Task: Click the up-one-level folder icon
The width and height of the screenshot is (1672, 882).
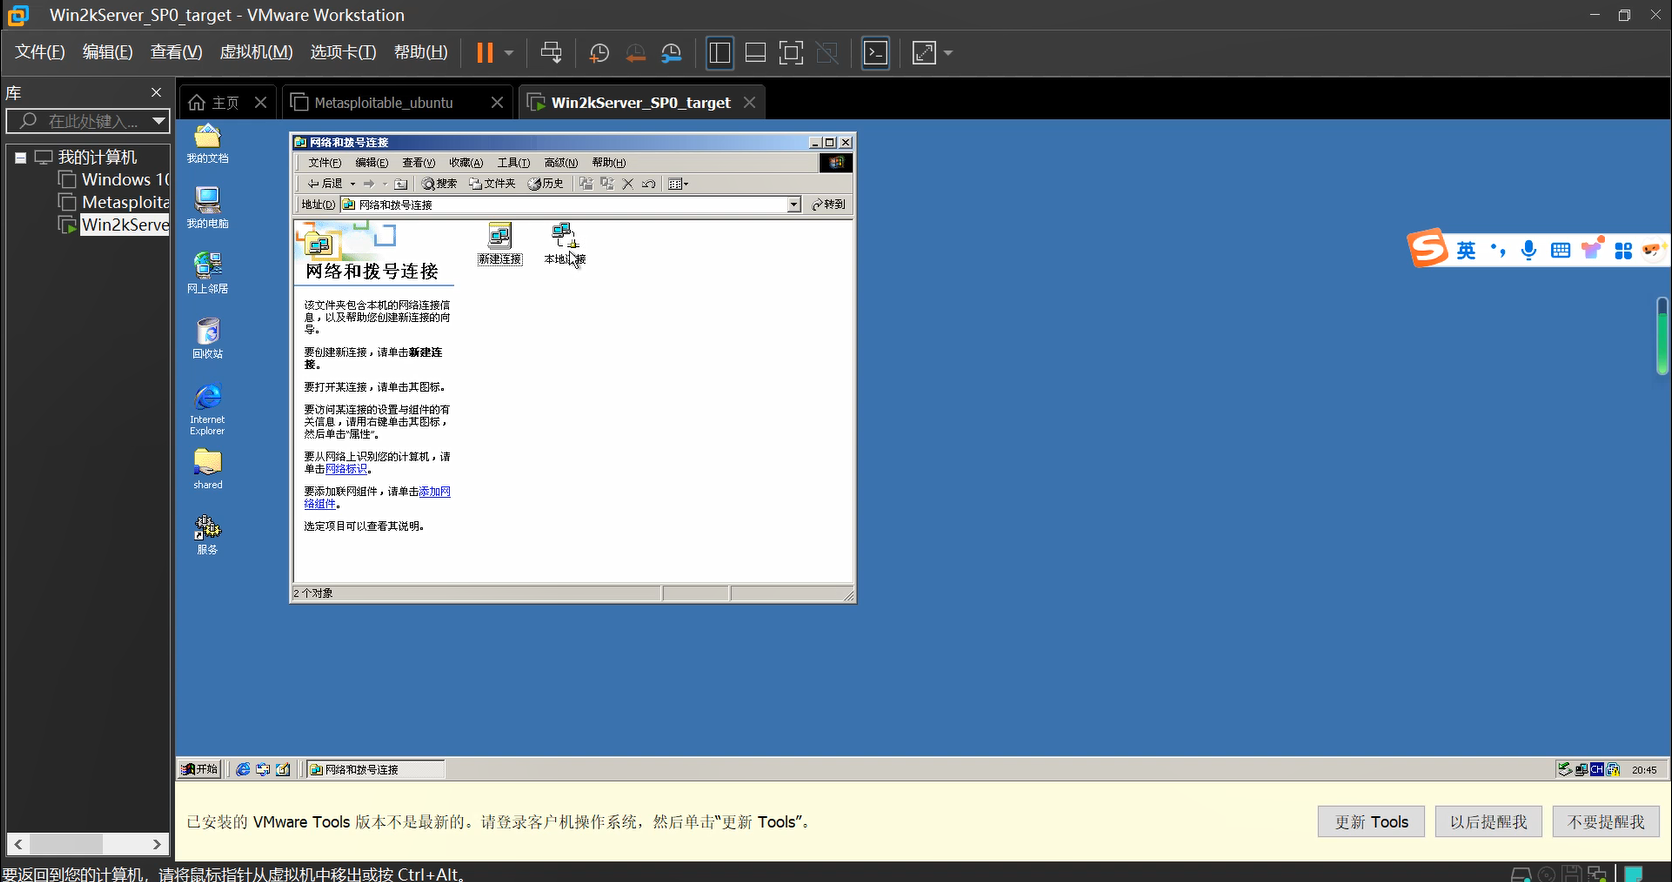Action: [401, 184]
